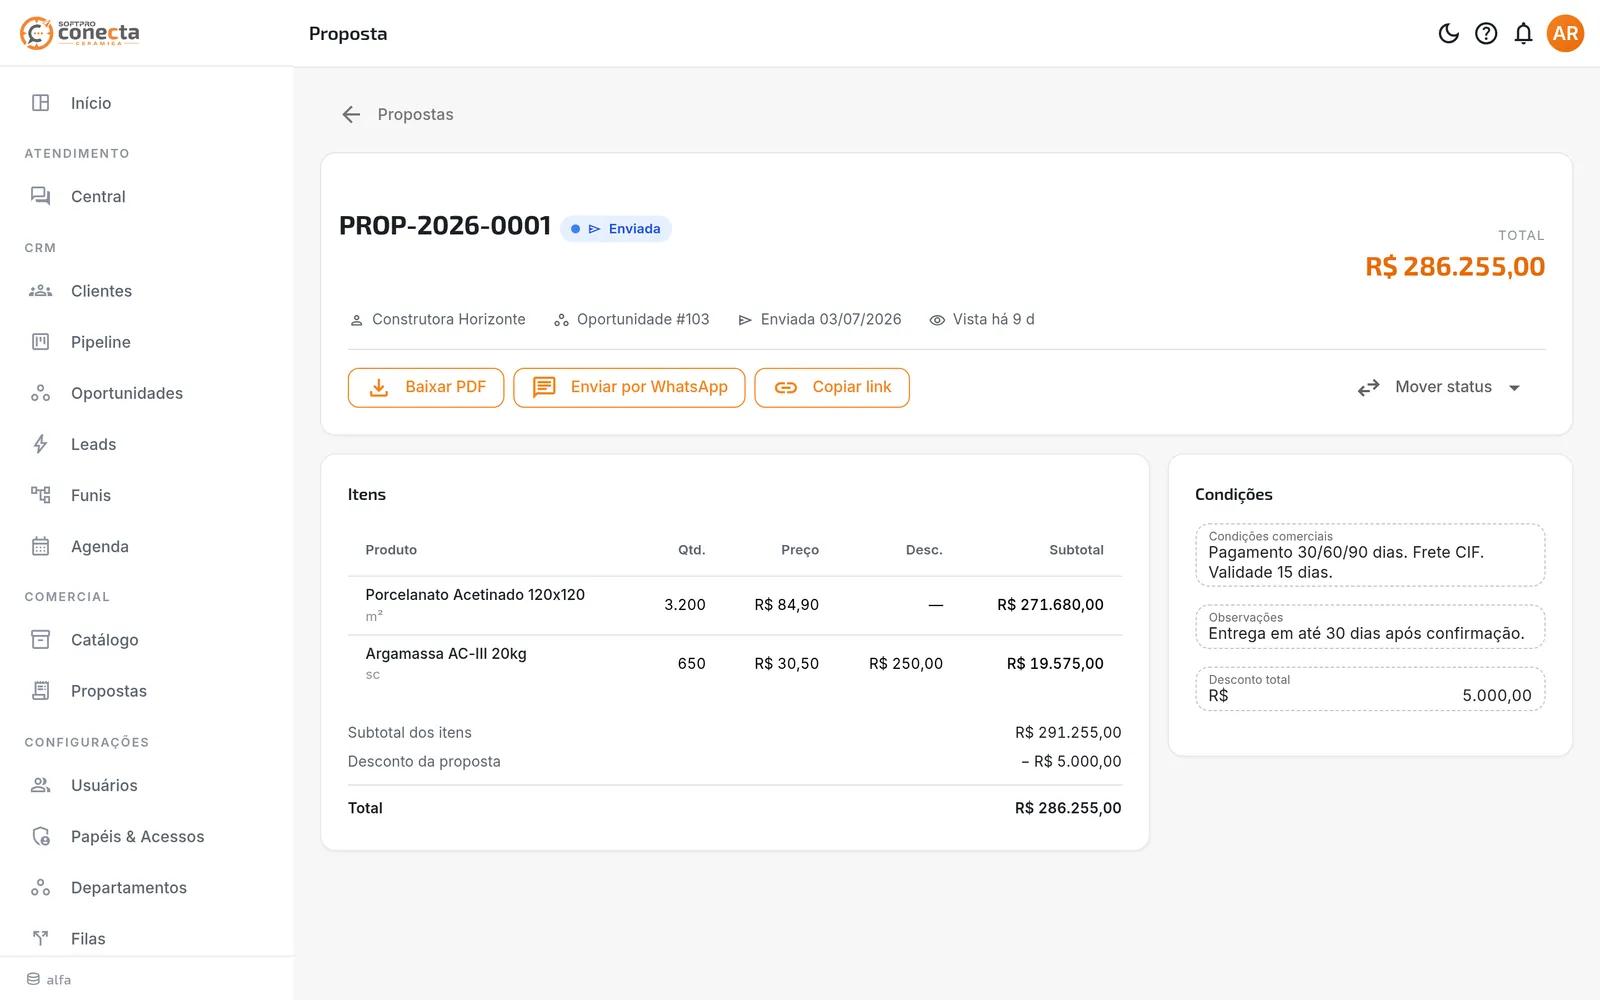
Task: Click Enviar por WhatsApp button
Action: point(629,387)
